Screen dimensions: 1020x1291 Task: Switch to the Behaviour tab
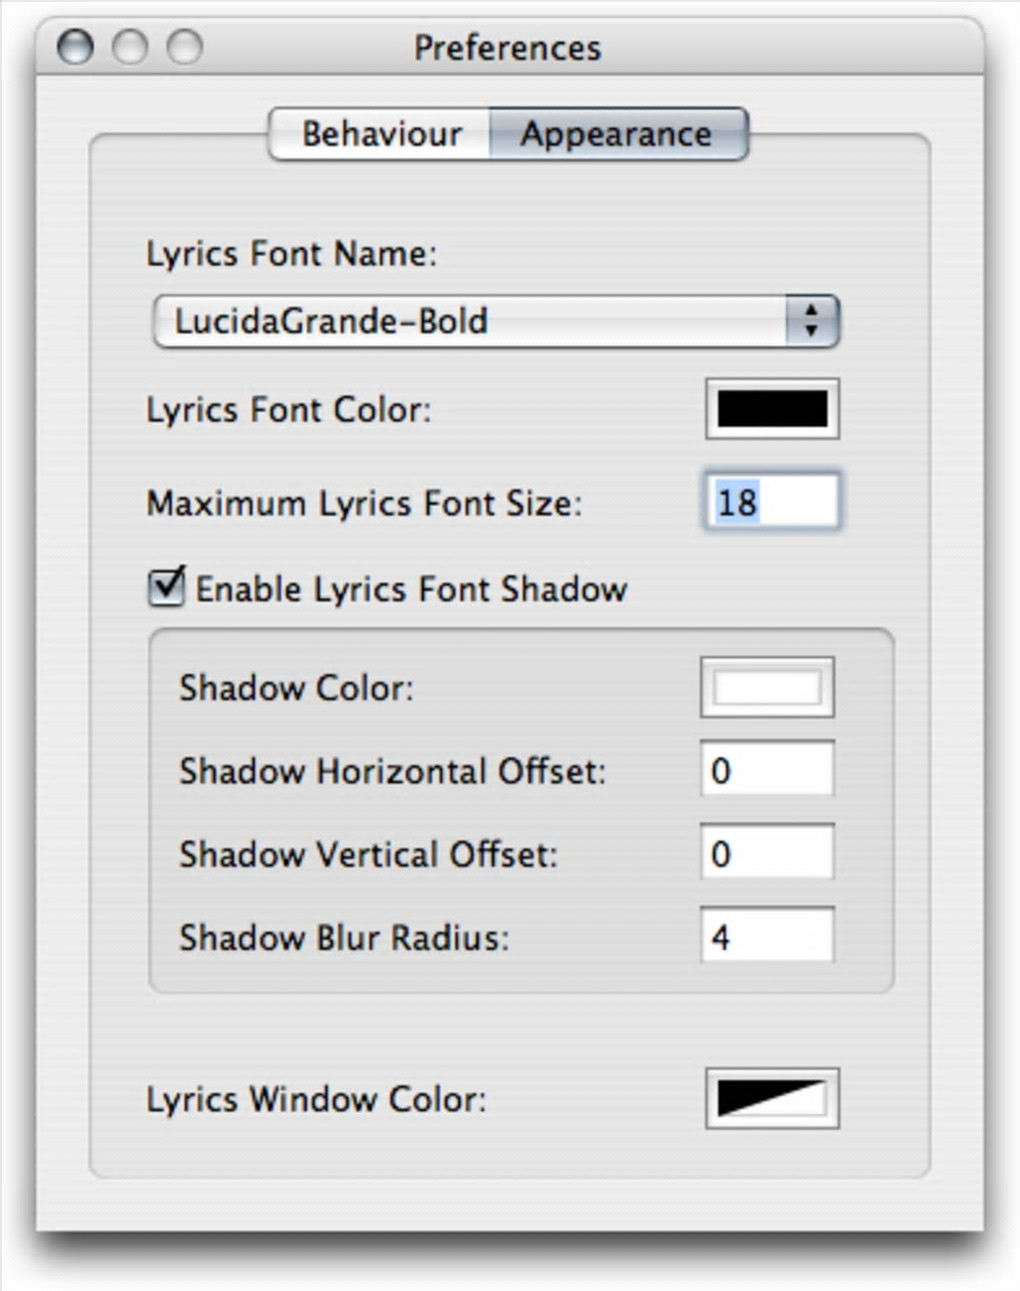point(381,134)
